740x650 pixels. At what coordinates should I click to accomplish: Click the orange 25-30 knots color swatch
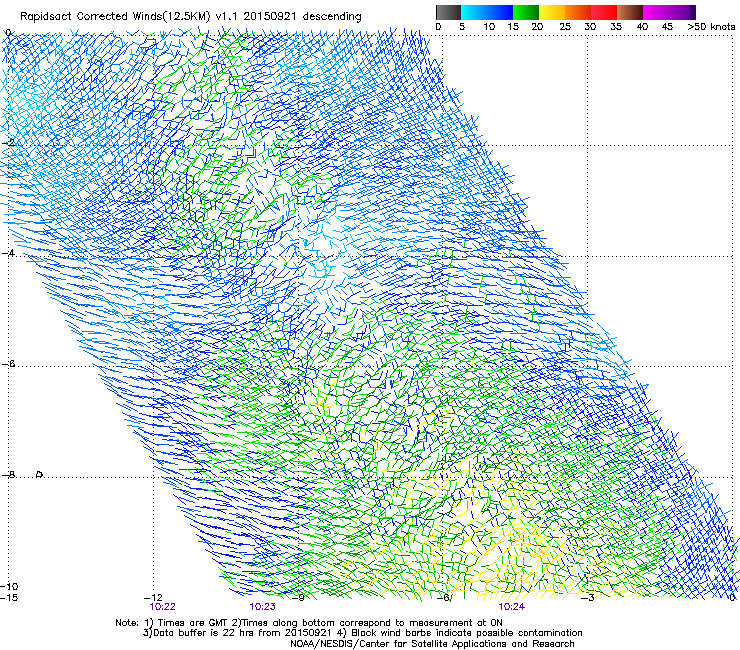pyautogui.click(x=578, y=12)
